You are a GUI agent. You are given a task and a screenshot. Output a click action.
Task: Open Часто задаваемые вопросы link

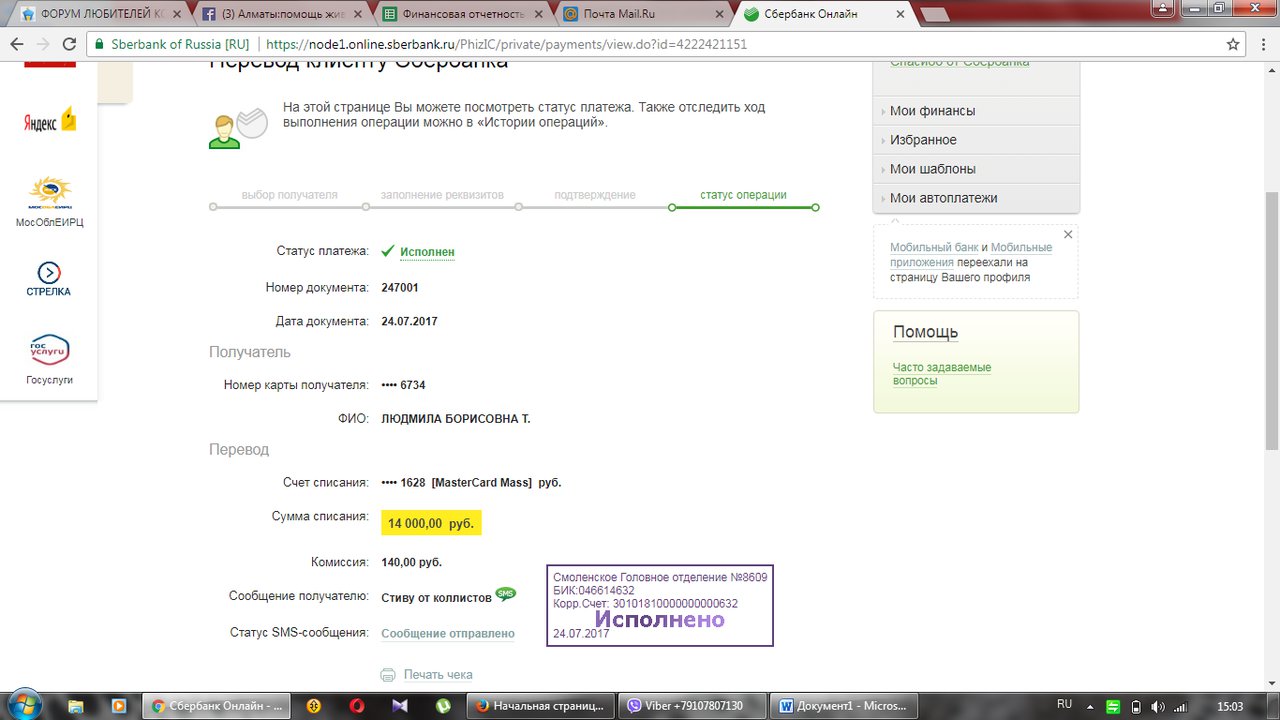942,374
